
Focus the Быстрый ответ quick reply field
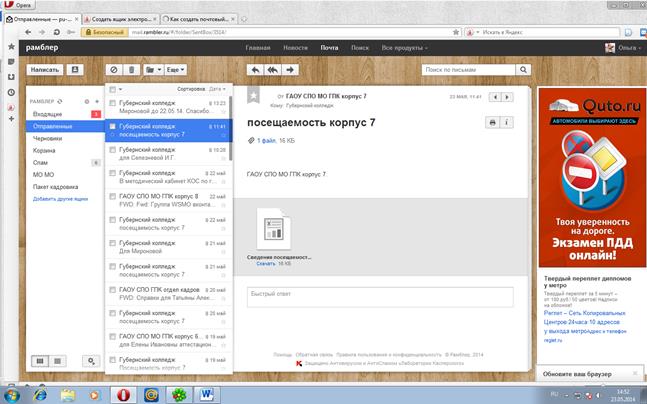(x=380, y=297)
